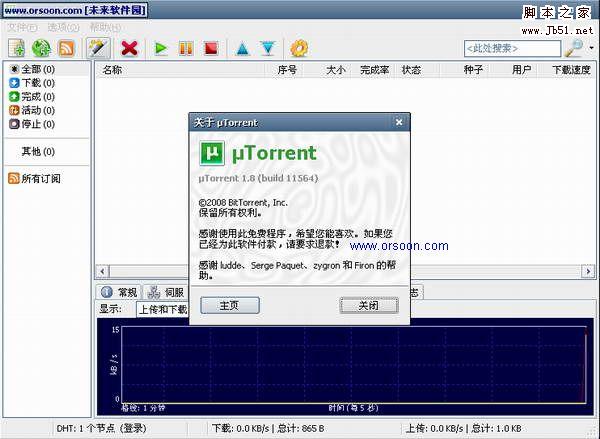This screenshot has height=439, width=600.
Task: Click the 上传: 0.0 KB/s status entry
Action: 463,428
